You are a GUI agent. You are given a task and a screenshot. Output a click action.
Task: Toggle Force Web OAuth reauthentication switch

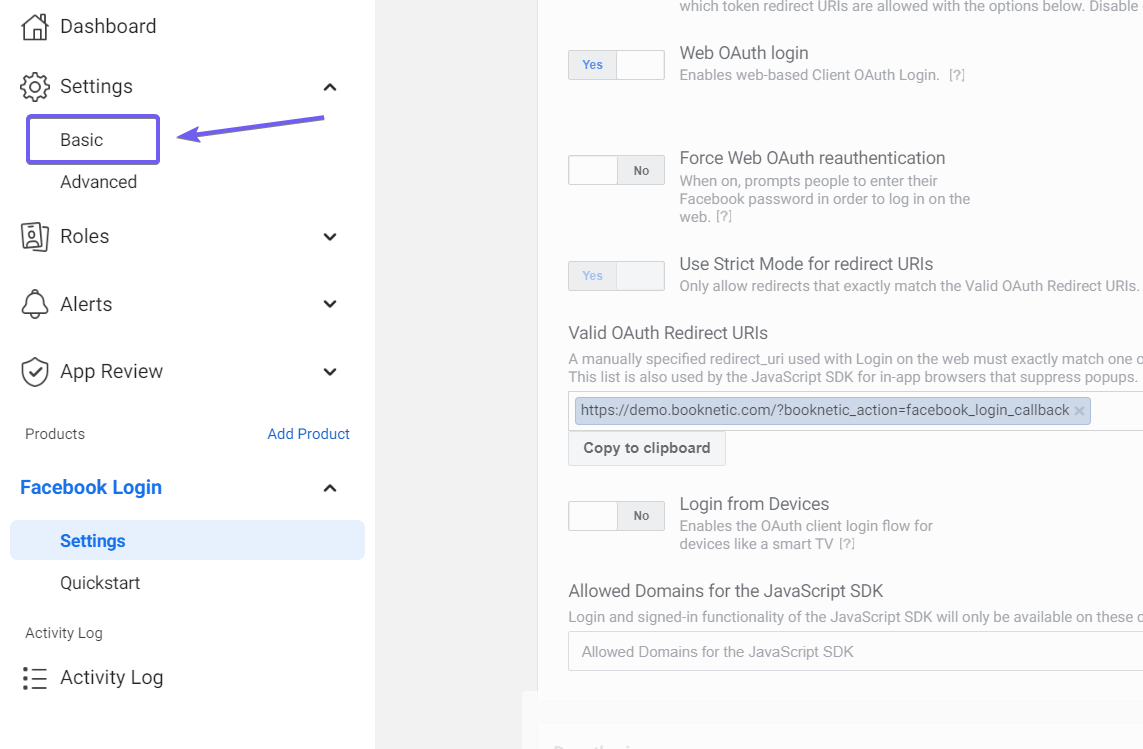pyautogui.click(x=616, y=171)
